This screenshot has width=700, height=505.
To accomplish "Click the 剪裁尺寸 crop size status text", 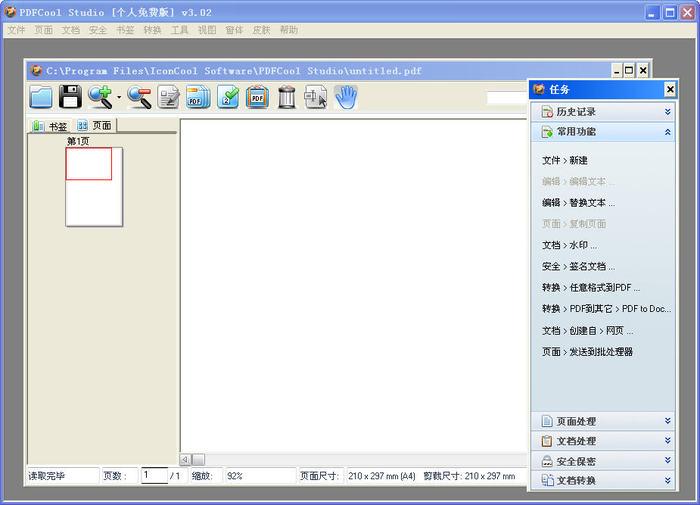I will click(x=469, y=476).
